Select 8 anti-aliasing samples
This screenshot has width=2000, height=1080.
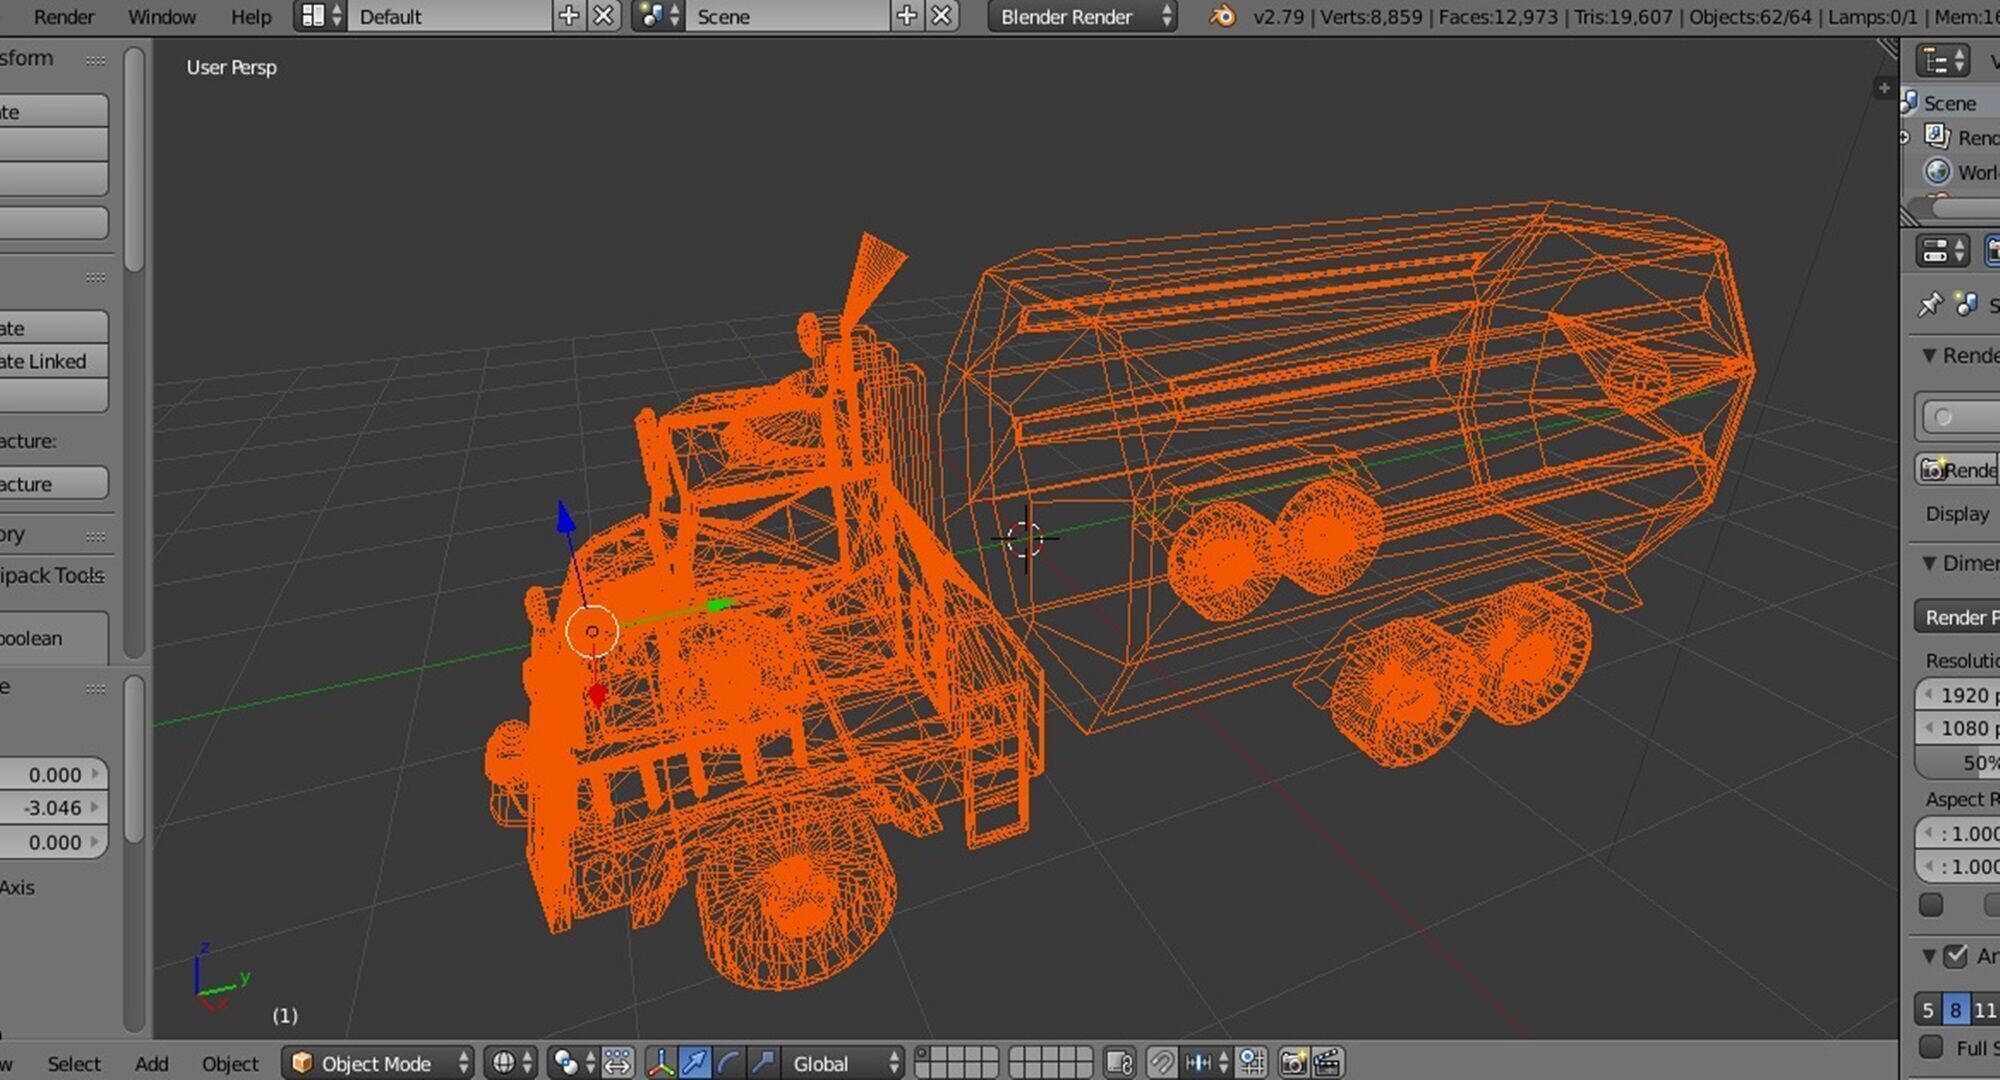(1956, 1009)
